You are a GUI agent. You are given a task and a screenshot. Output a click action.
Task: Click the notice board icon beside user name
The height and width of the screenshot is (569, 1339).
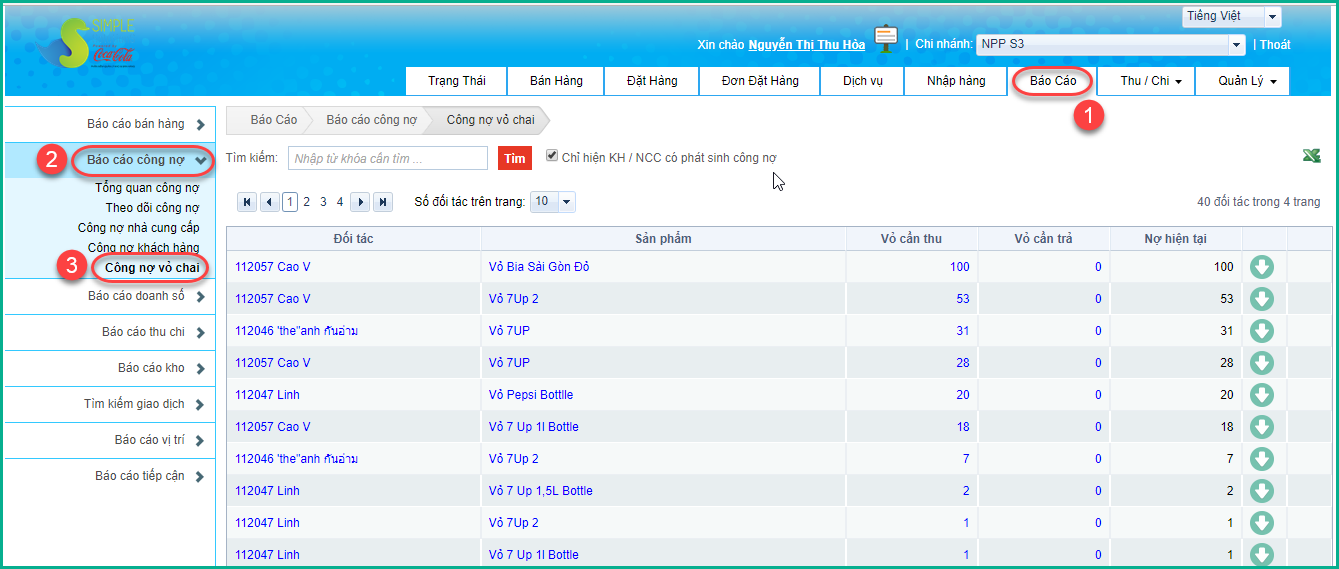(885, 40)
